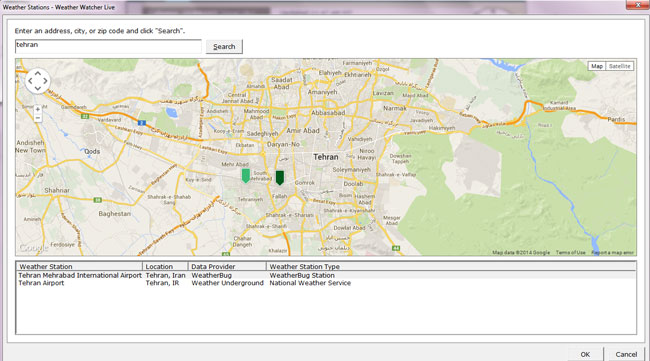Zoom in on the map
The height and width of the screenshot is (361, 650).
(x=38, y=109)
